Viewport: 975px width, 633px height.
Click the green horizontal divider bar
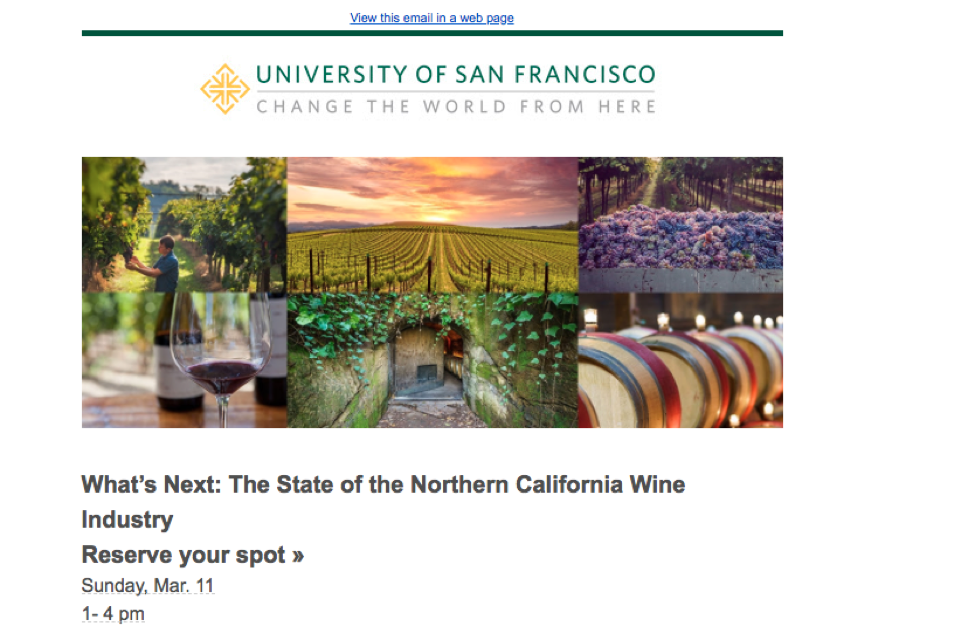point(432,33)
